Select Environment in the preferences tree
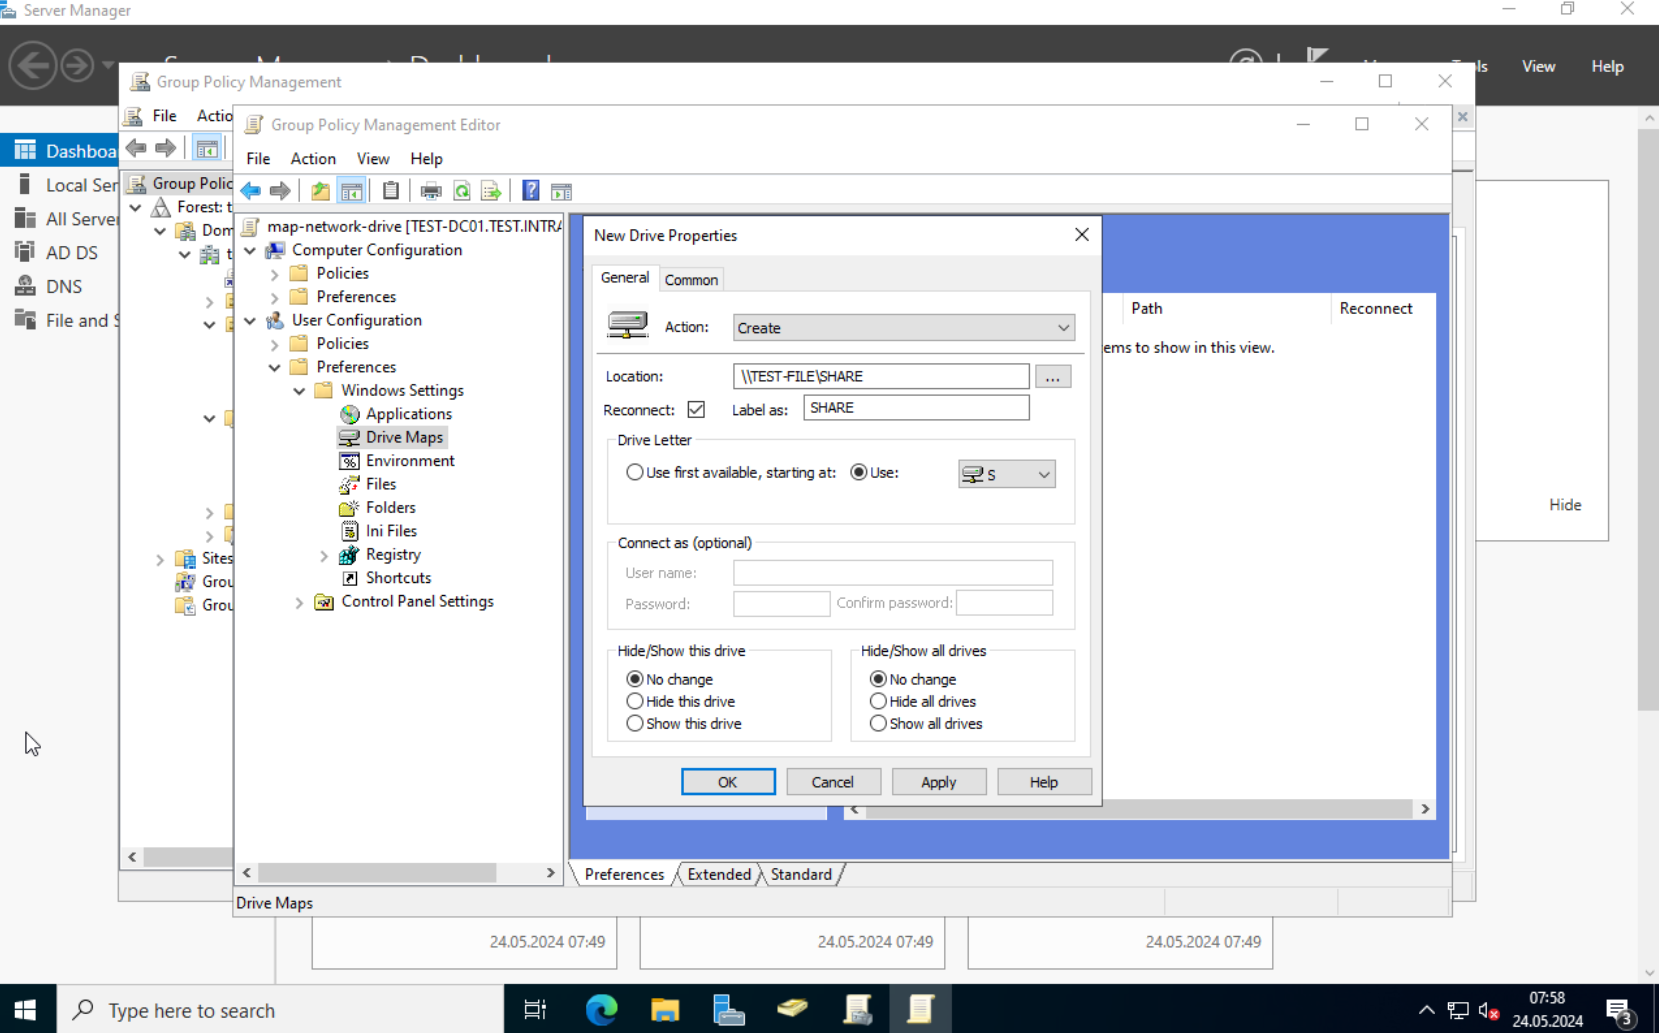This screenshot has width=1659, height=1033. [410, 461]
